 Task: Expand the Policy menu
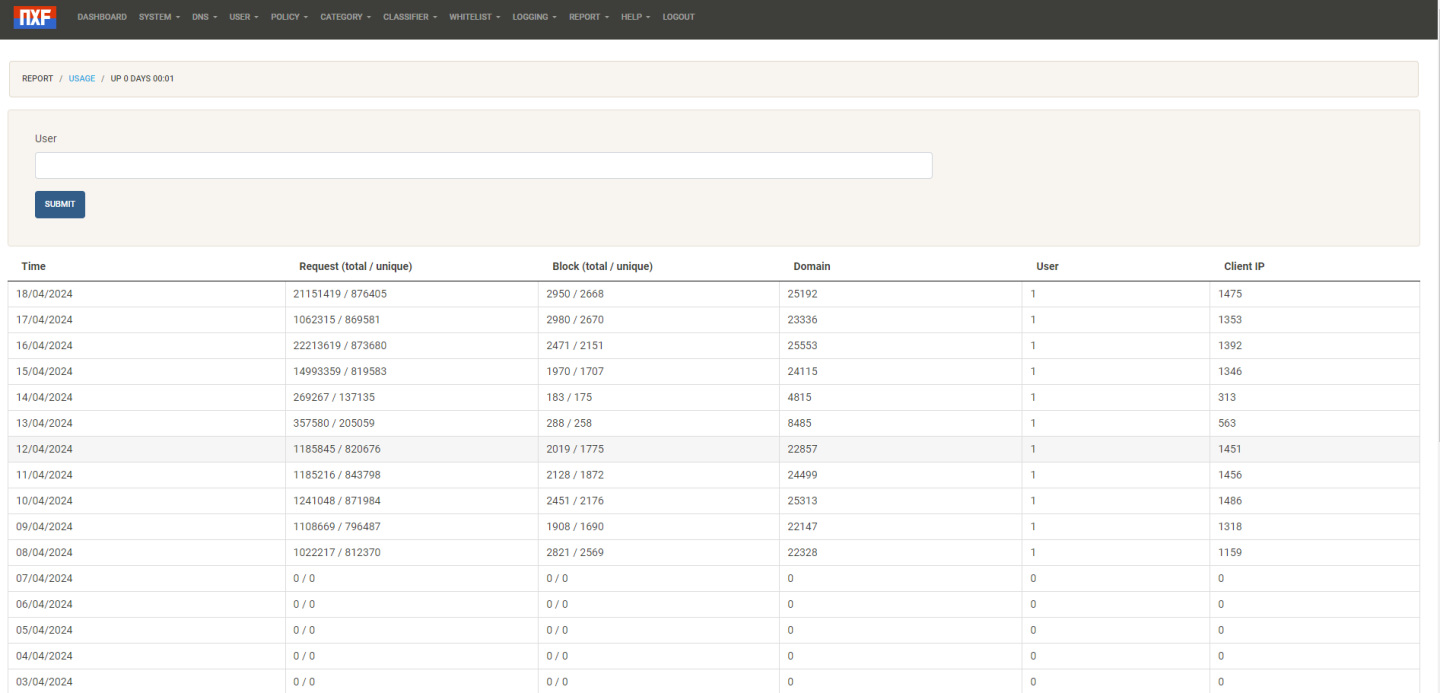tap(289, 17)
